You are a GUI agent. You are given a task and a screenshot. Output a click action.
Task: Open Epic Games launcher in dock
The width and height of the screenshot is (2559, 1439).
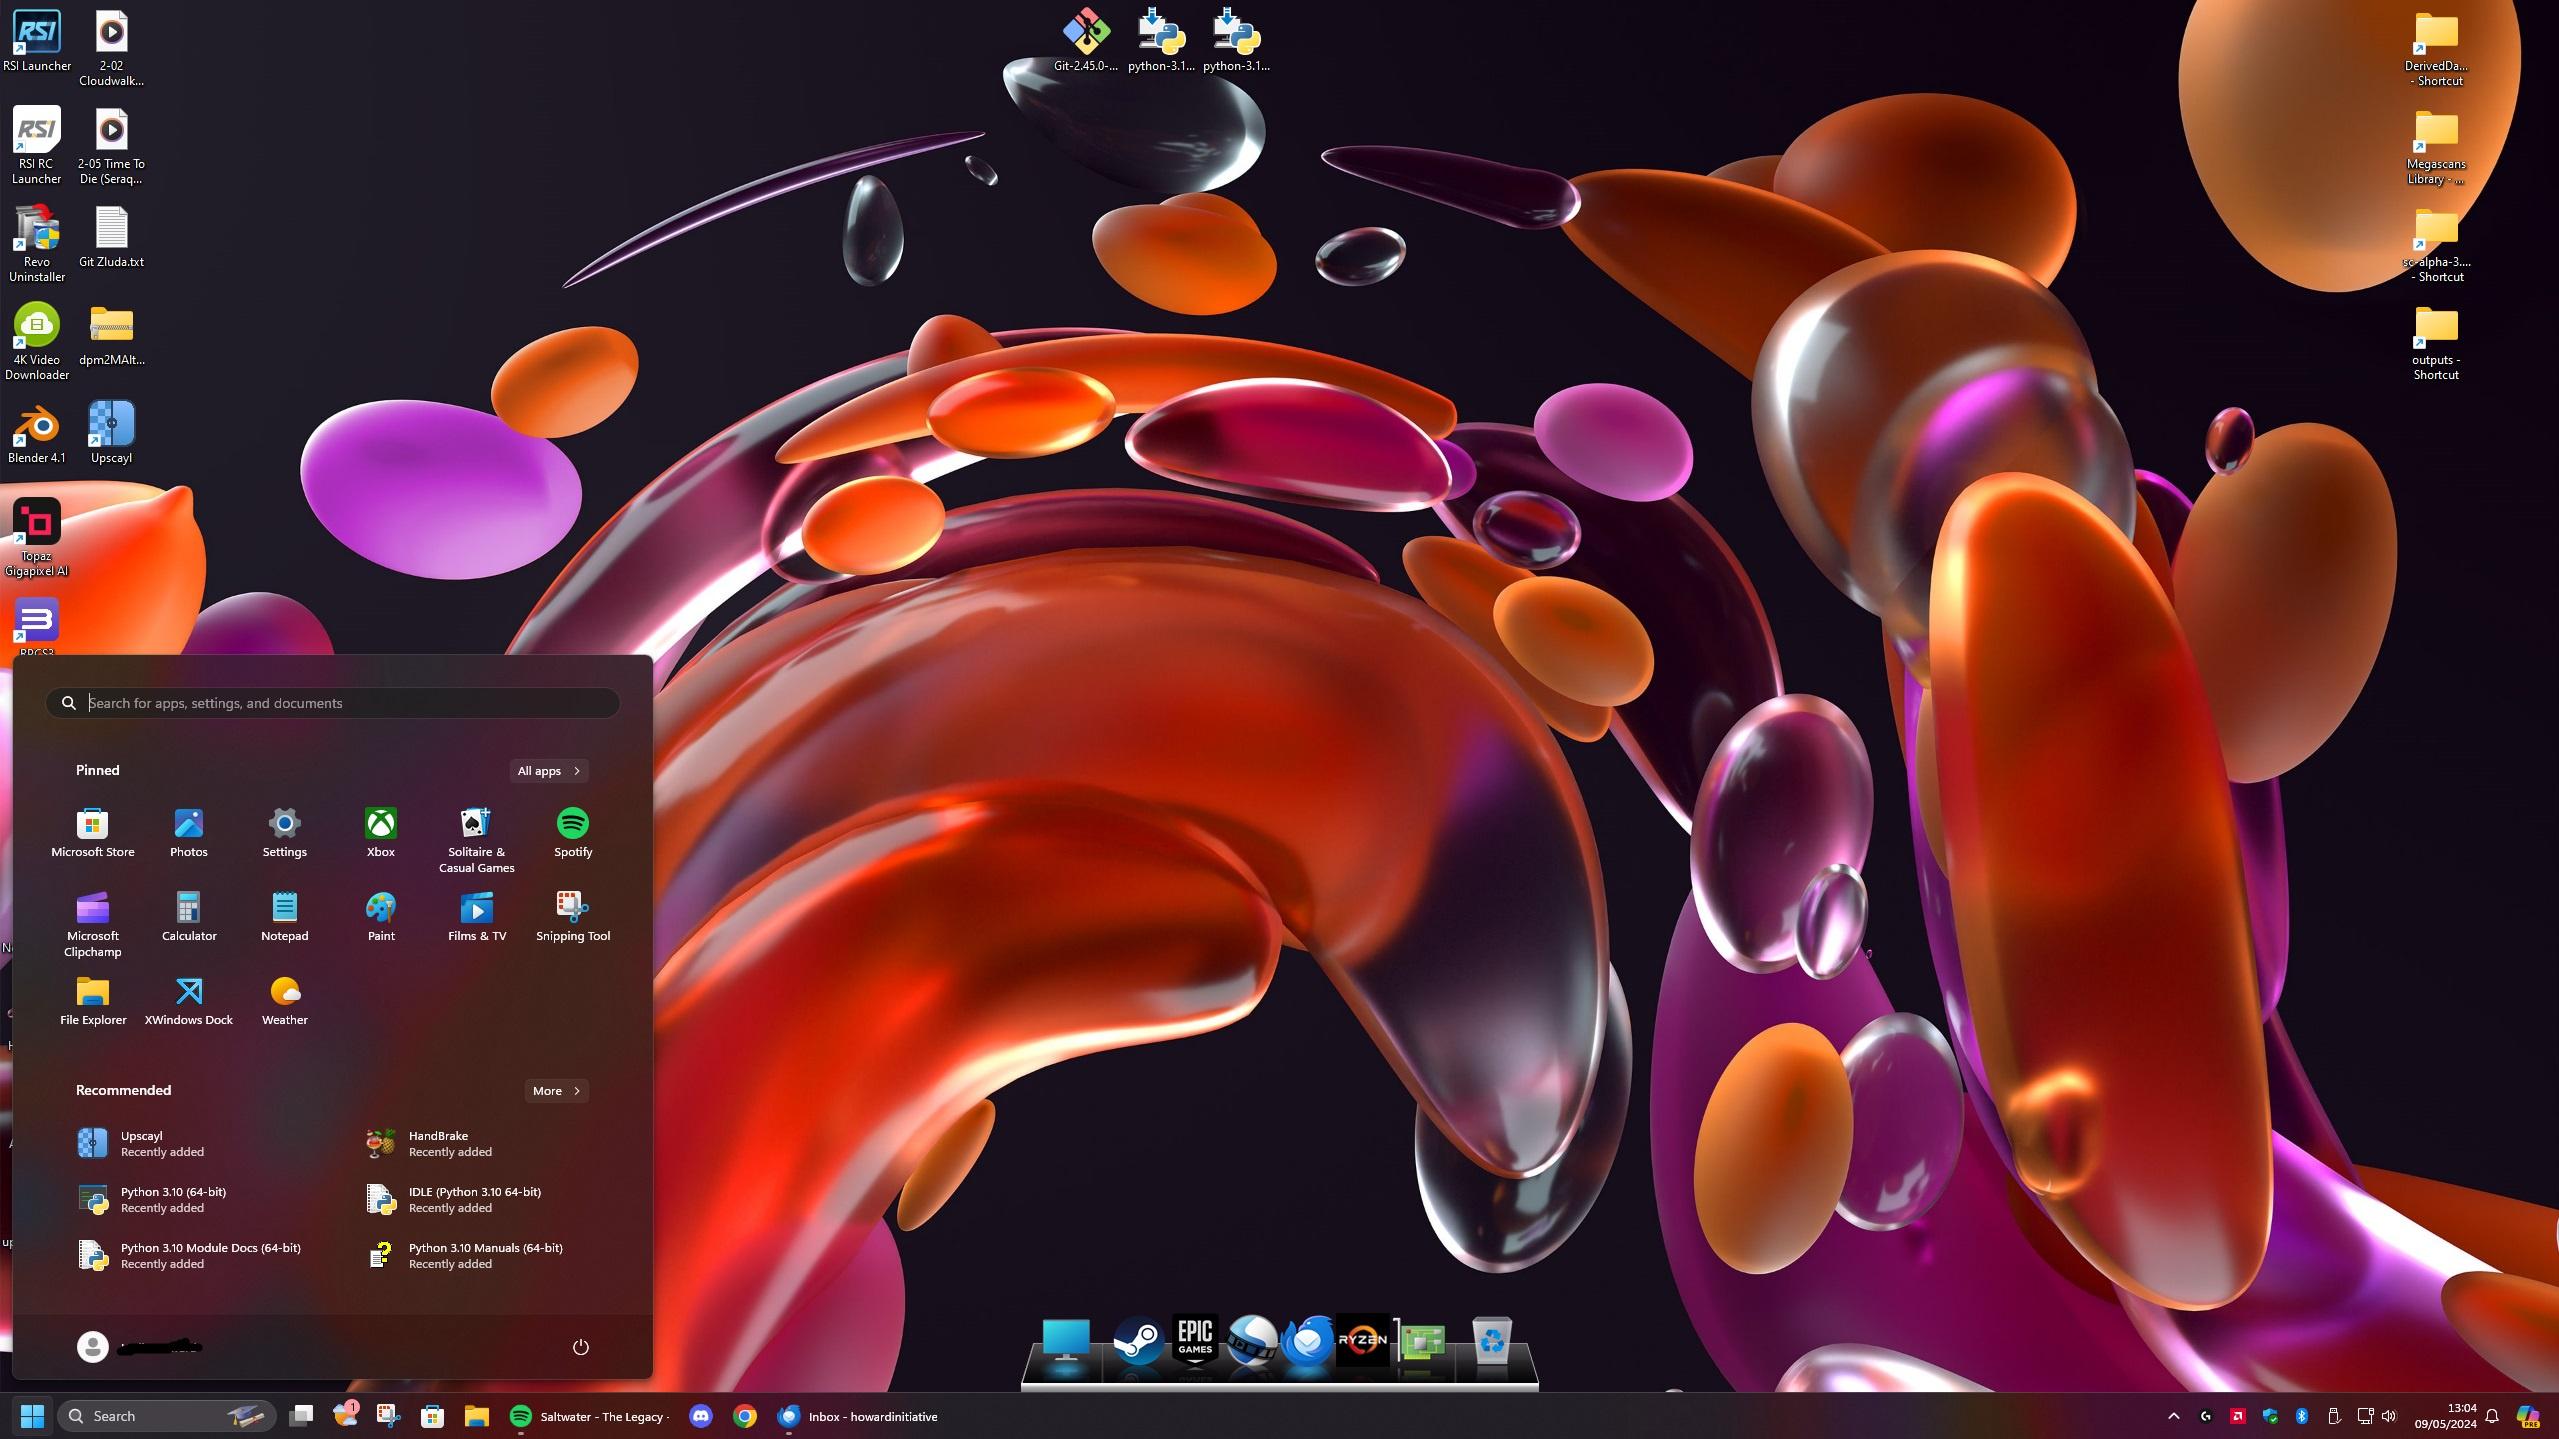(x=1194, y=1340)
